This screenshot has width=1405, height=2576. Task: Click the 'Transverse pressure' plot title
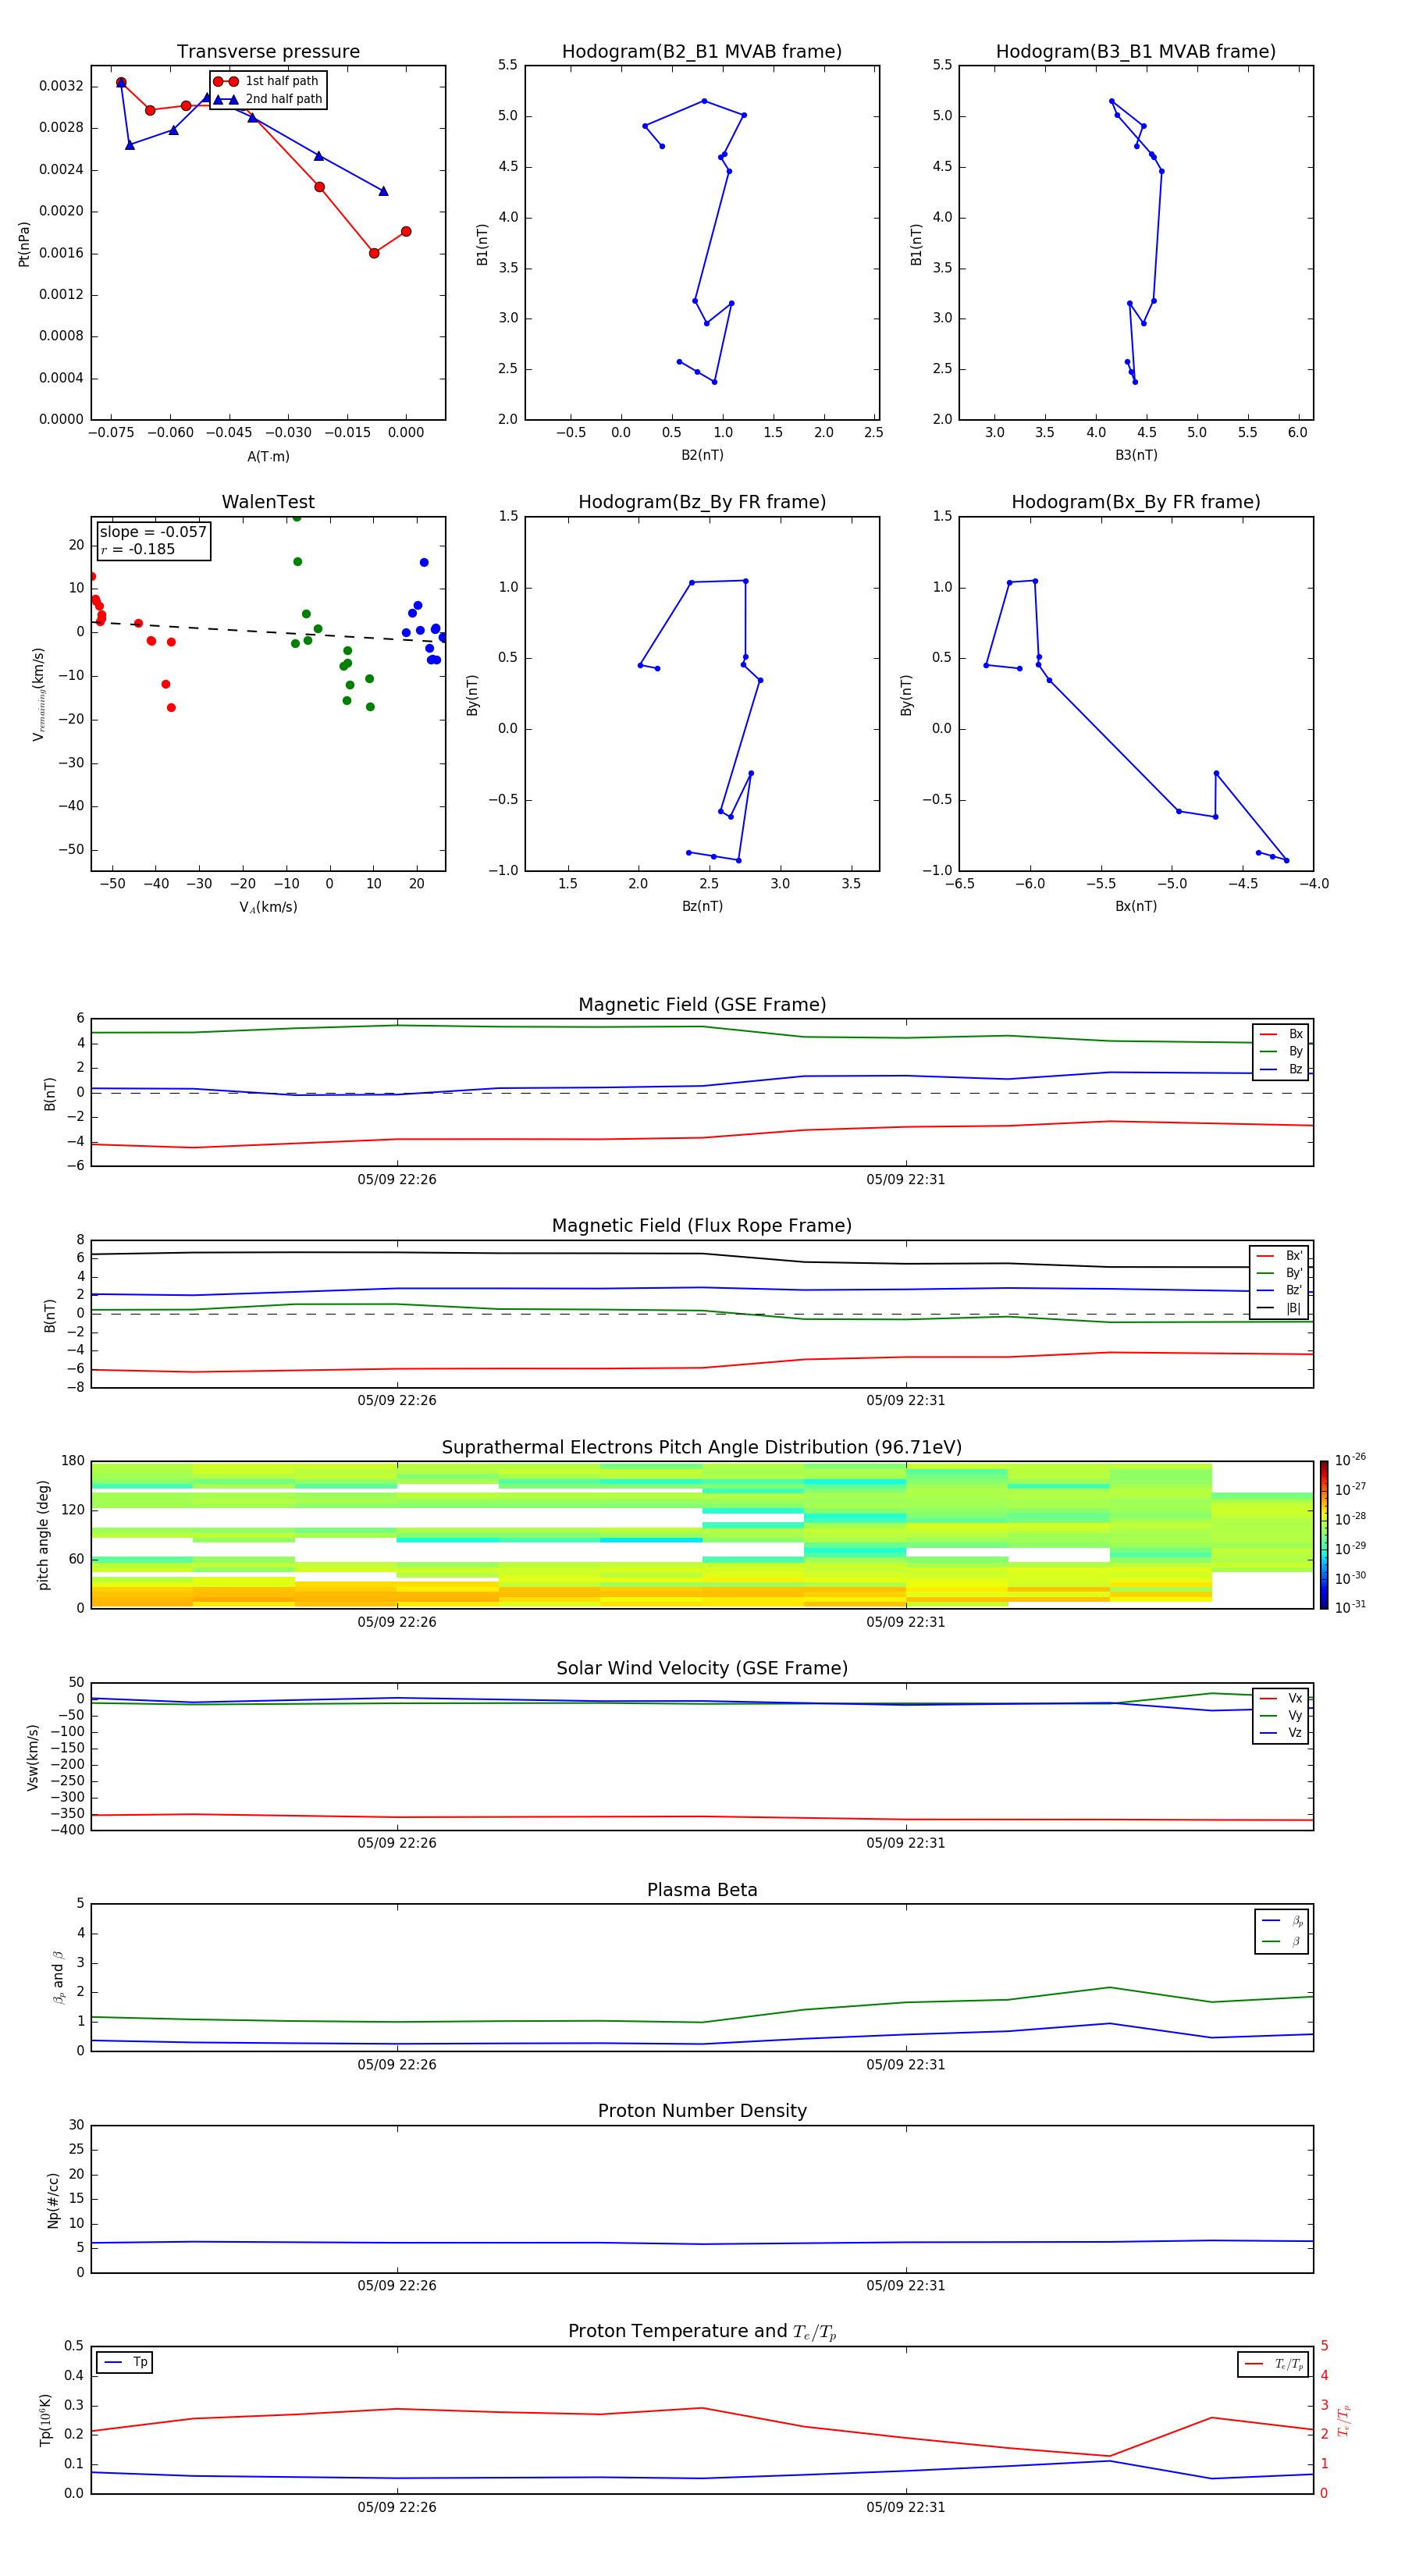(268, 52)
